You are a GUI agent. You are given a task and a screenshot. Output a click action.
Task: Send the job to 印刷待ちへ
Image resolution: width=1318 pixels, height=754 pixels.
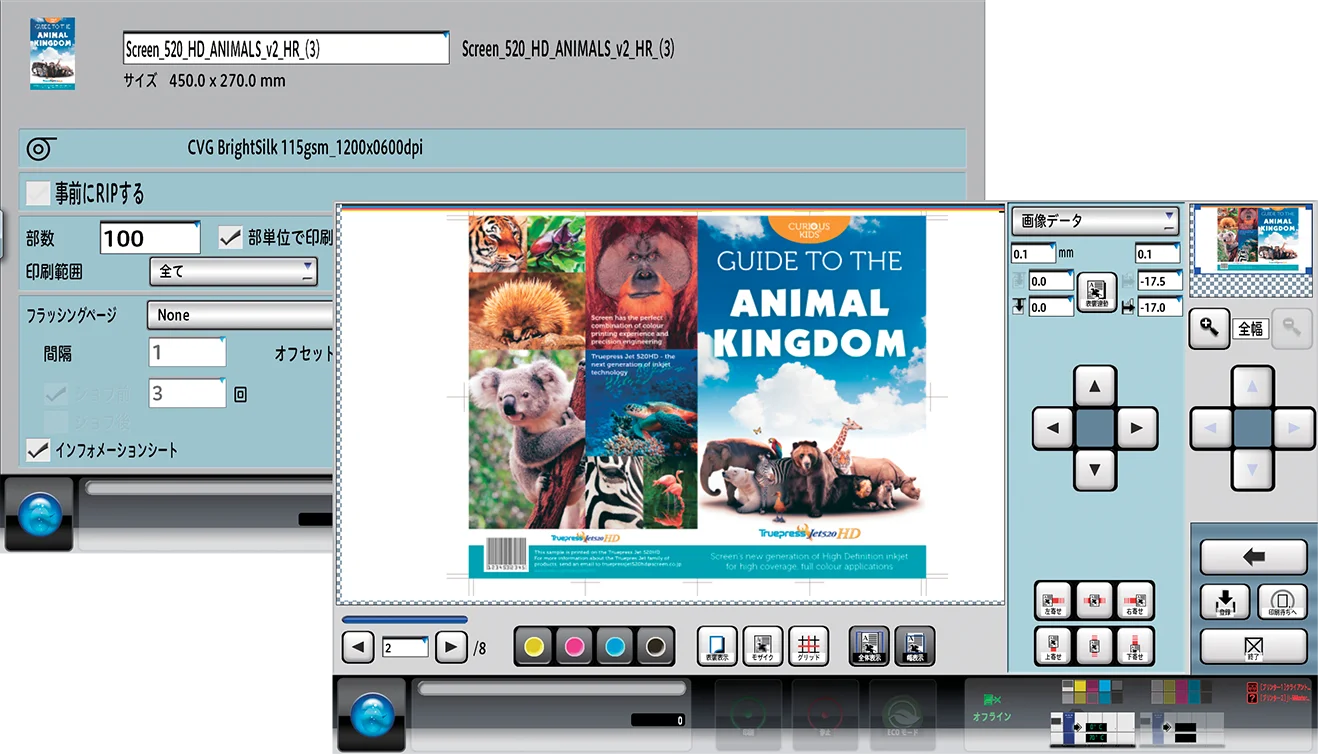1282,602
